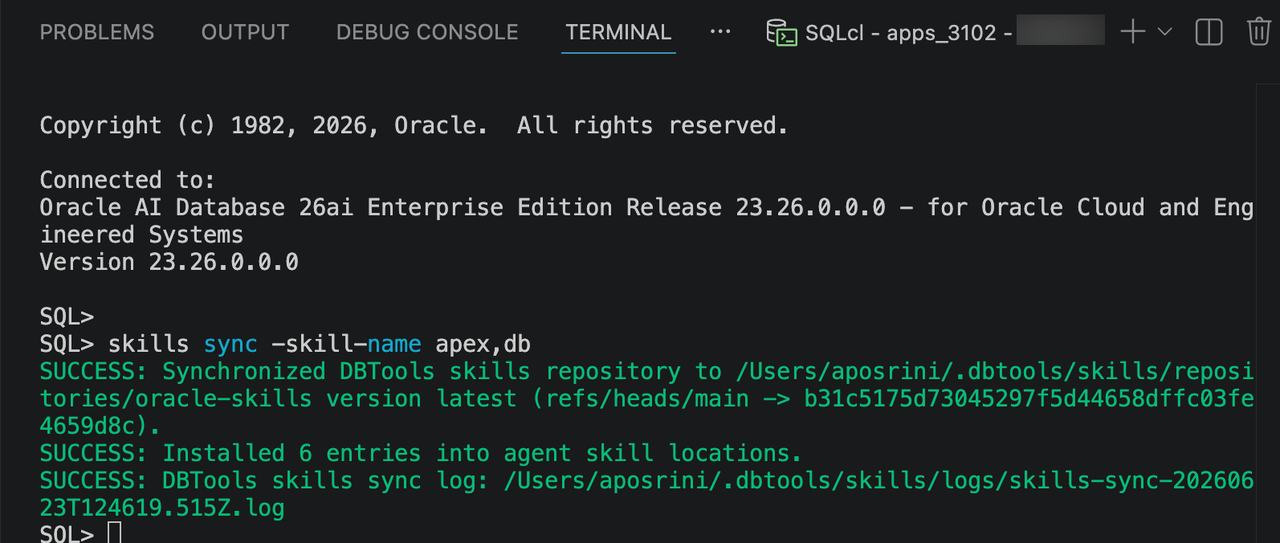The width and height of the screenshot is (1280, 543).
Task: Split the terminal with the split icon
Action: (x=1209, y=32)
